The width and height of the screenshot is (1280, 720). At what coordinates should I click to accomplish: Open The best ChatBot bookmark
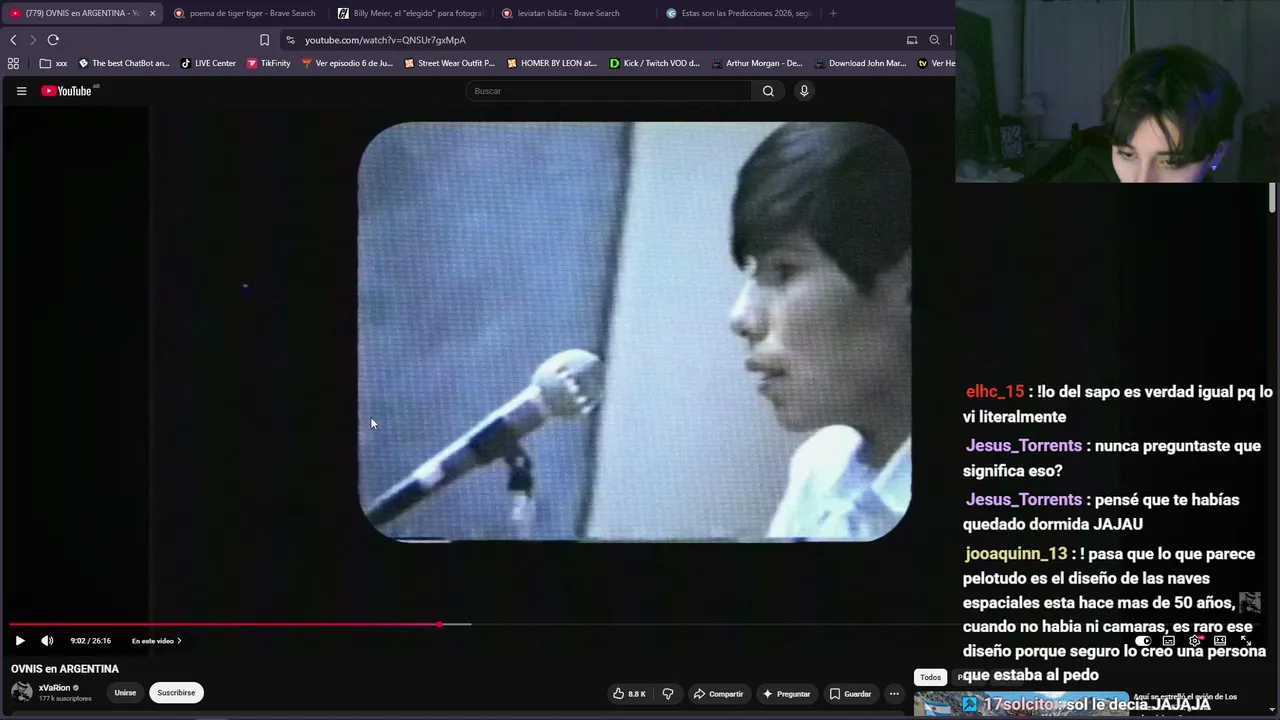pos(124,63)
